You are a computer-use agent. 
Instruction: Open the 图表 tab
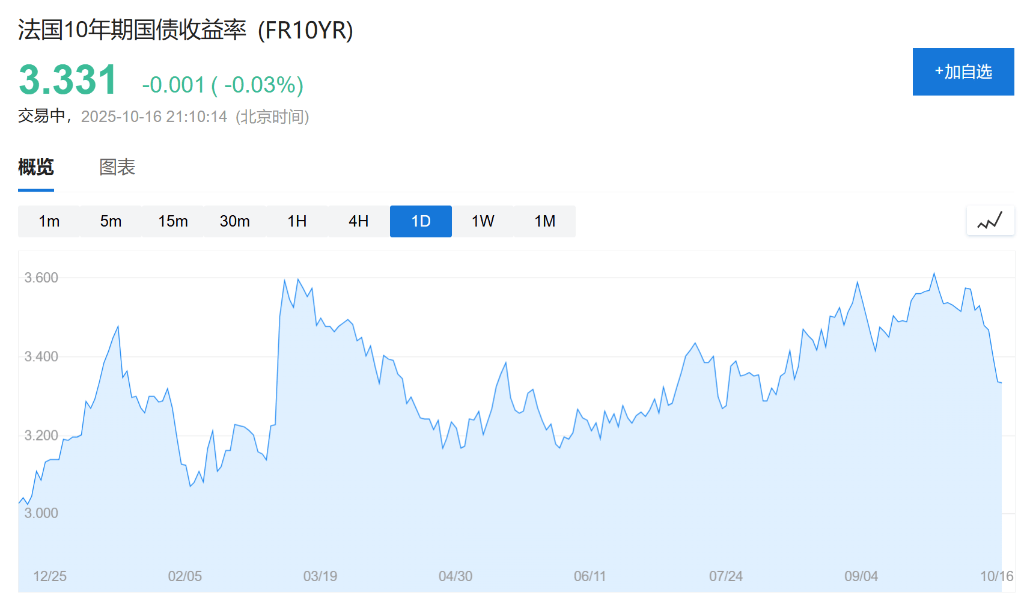click(117, 167)
